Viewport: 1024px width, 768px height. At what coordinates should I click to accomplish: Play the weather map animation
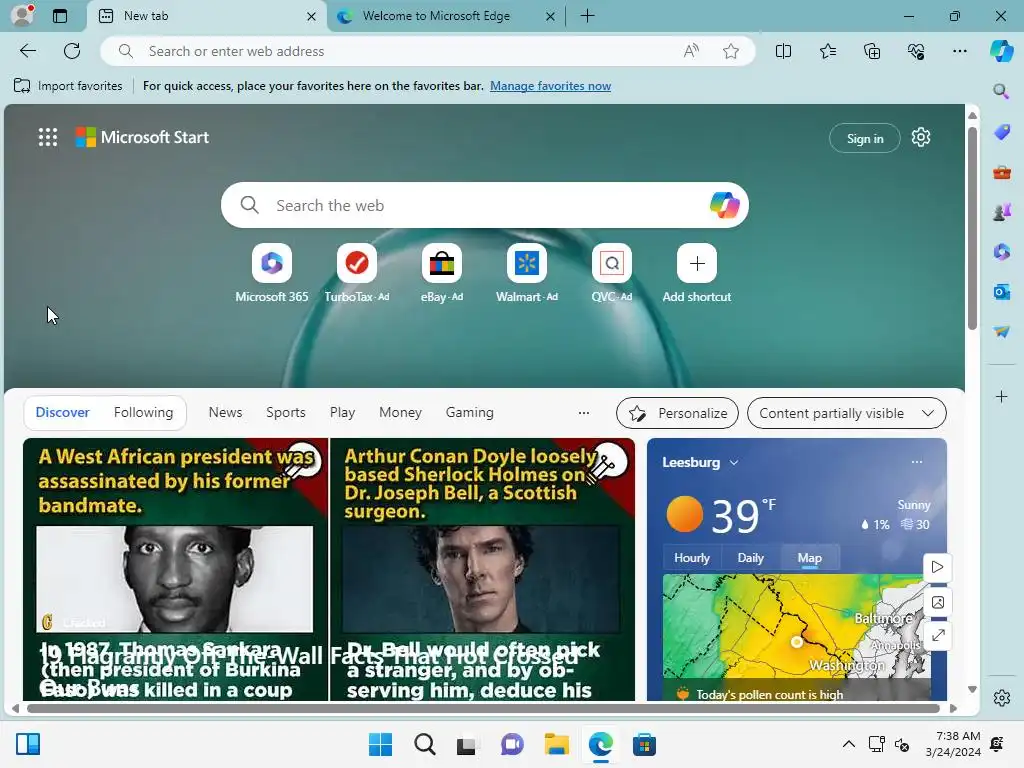[937, 567]
